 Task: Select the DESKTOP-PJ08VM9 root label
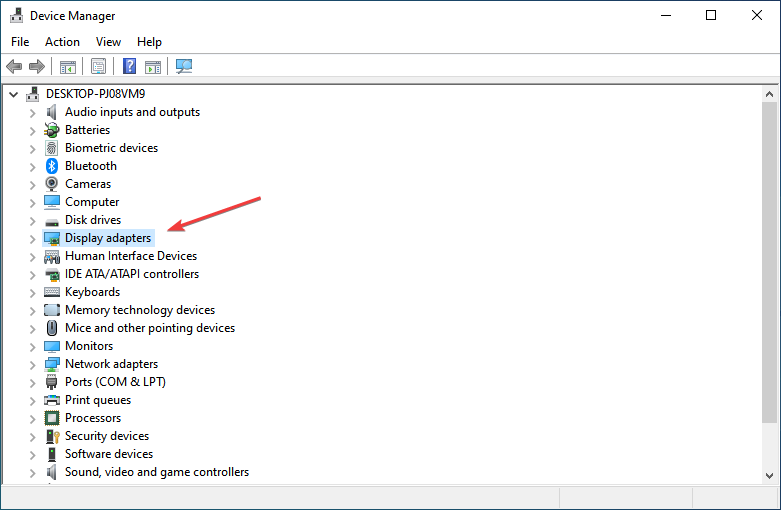(x=96, y=94)
